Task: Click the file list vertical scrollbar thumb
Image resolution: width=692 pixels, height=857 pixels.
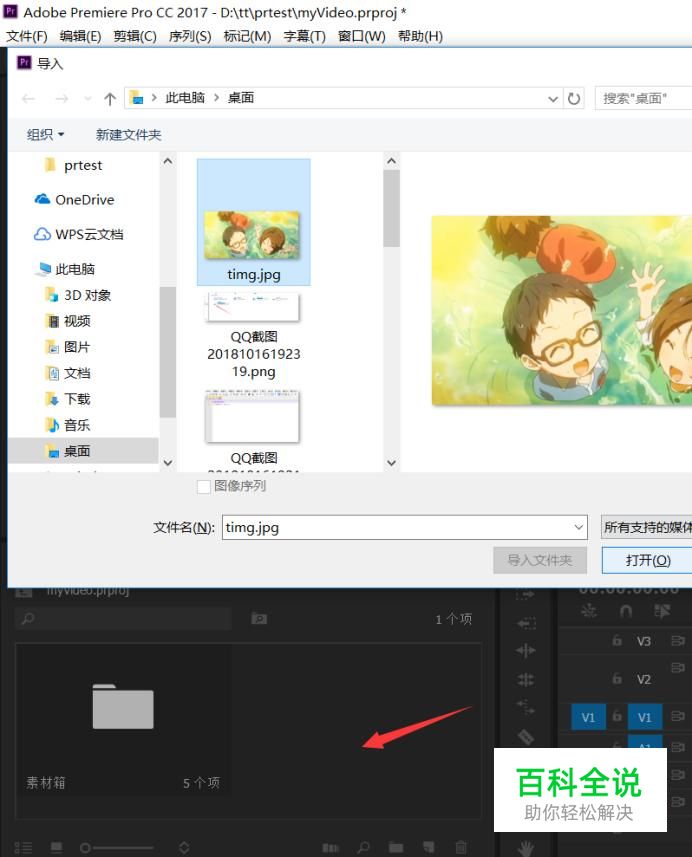Action: (391, 209)
